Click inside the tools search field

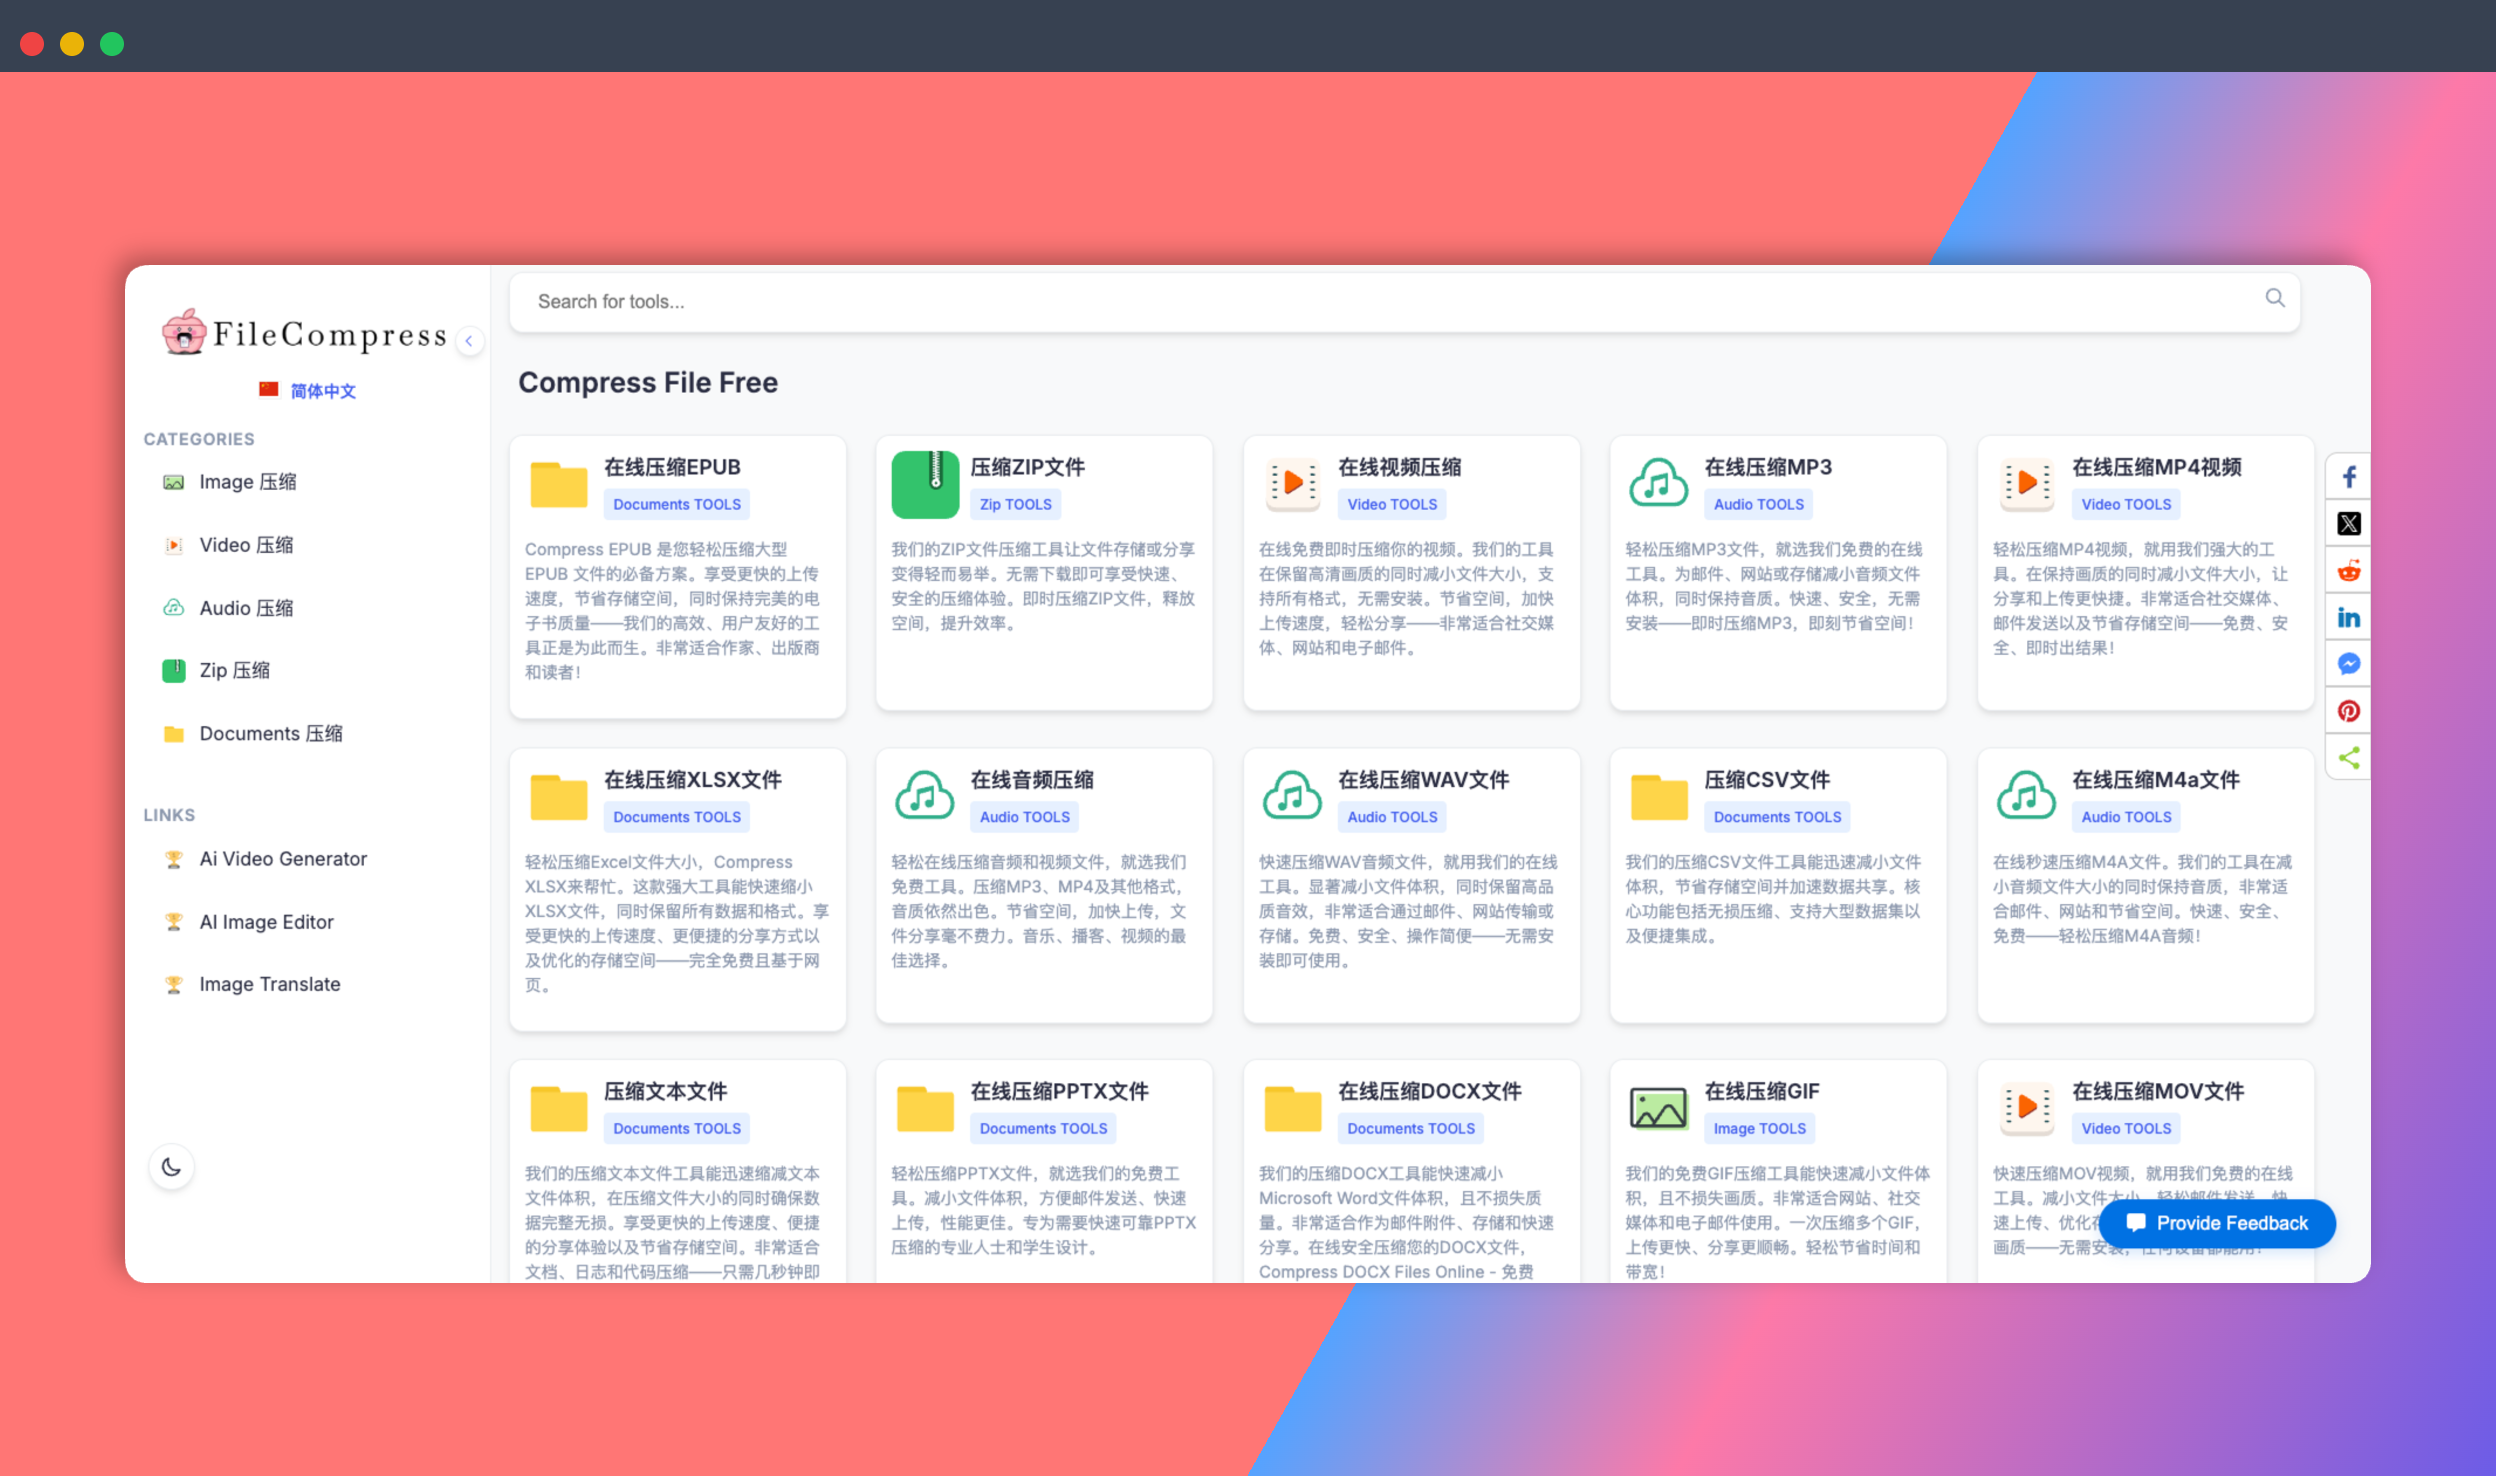(x=1000, y=301)
